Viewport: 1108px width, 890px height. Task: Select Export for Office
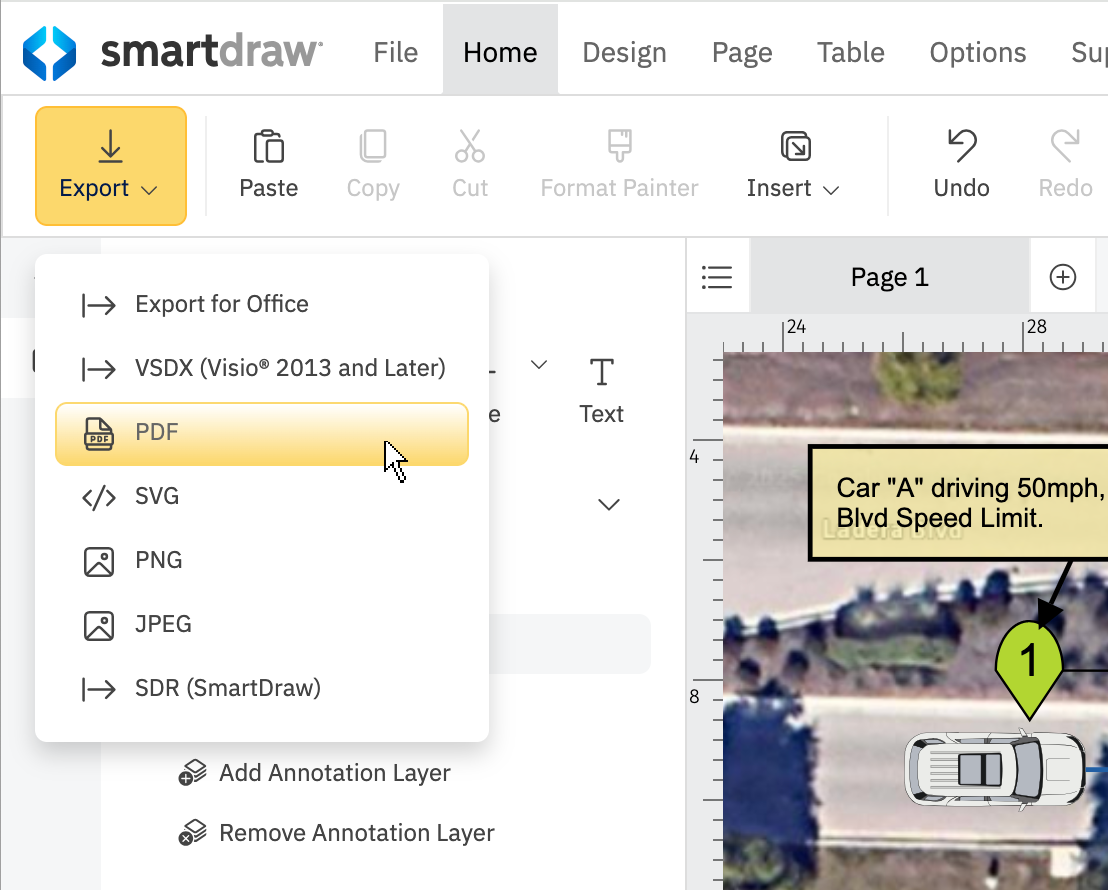click(222, 304)
